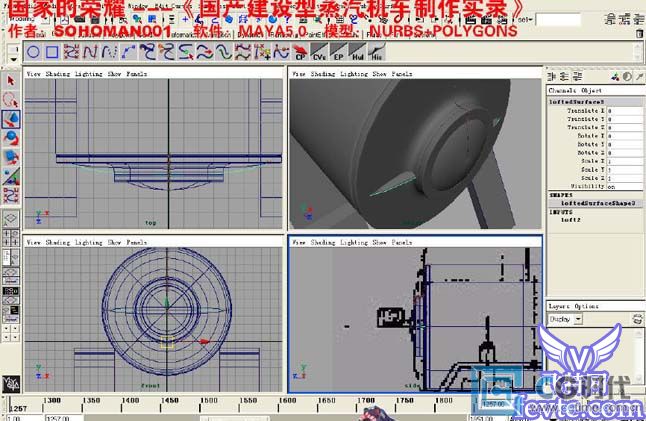Viewport: 646px width, 421px height.
Task: Click the EP edit point shelf icon
Action: (x=338, y=52)
